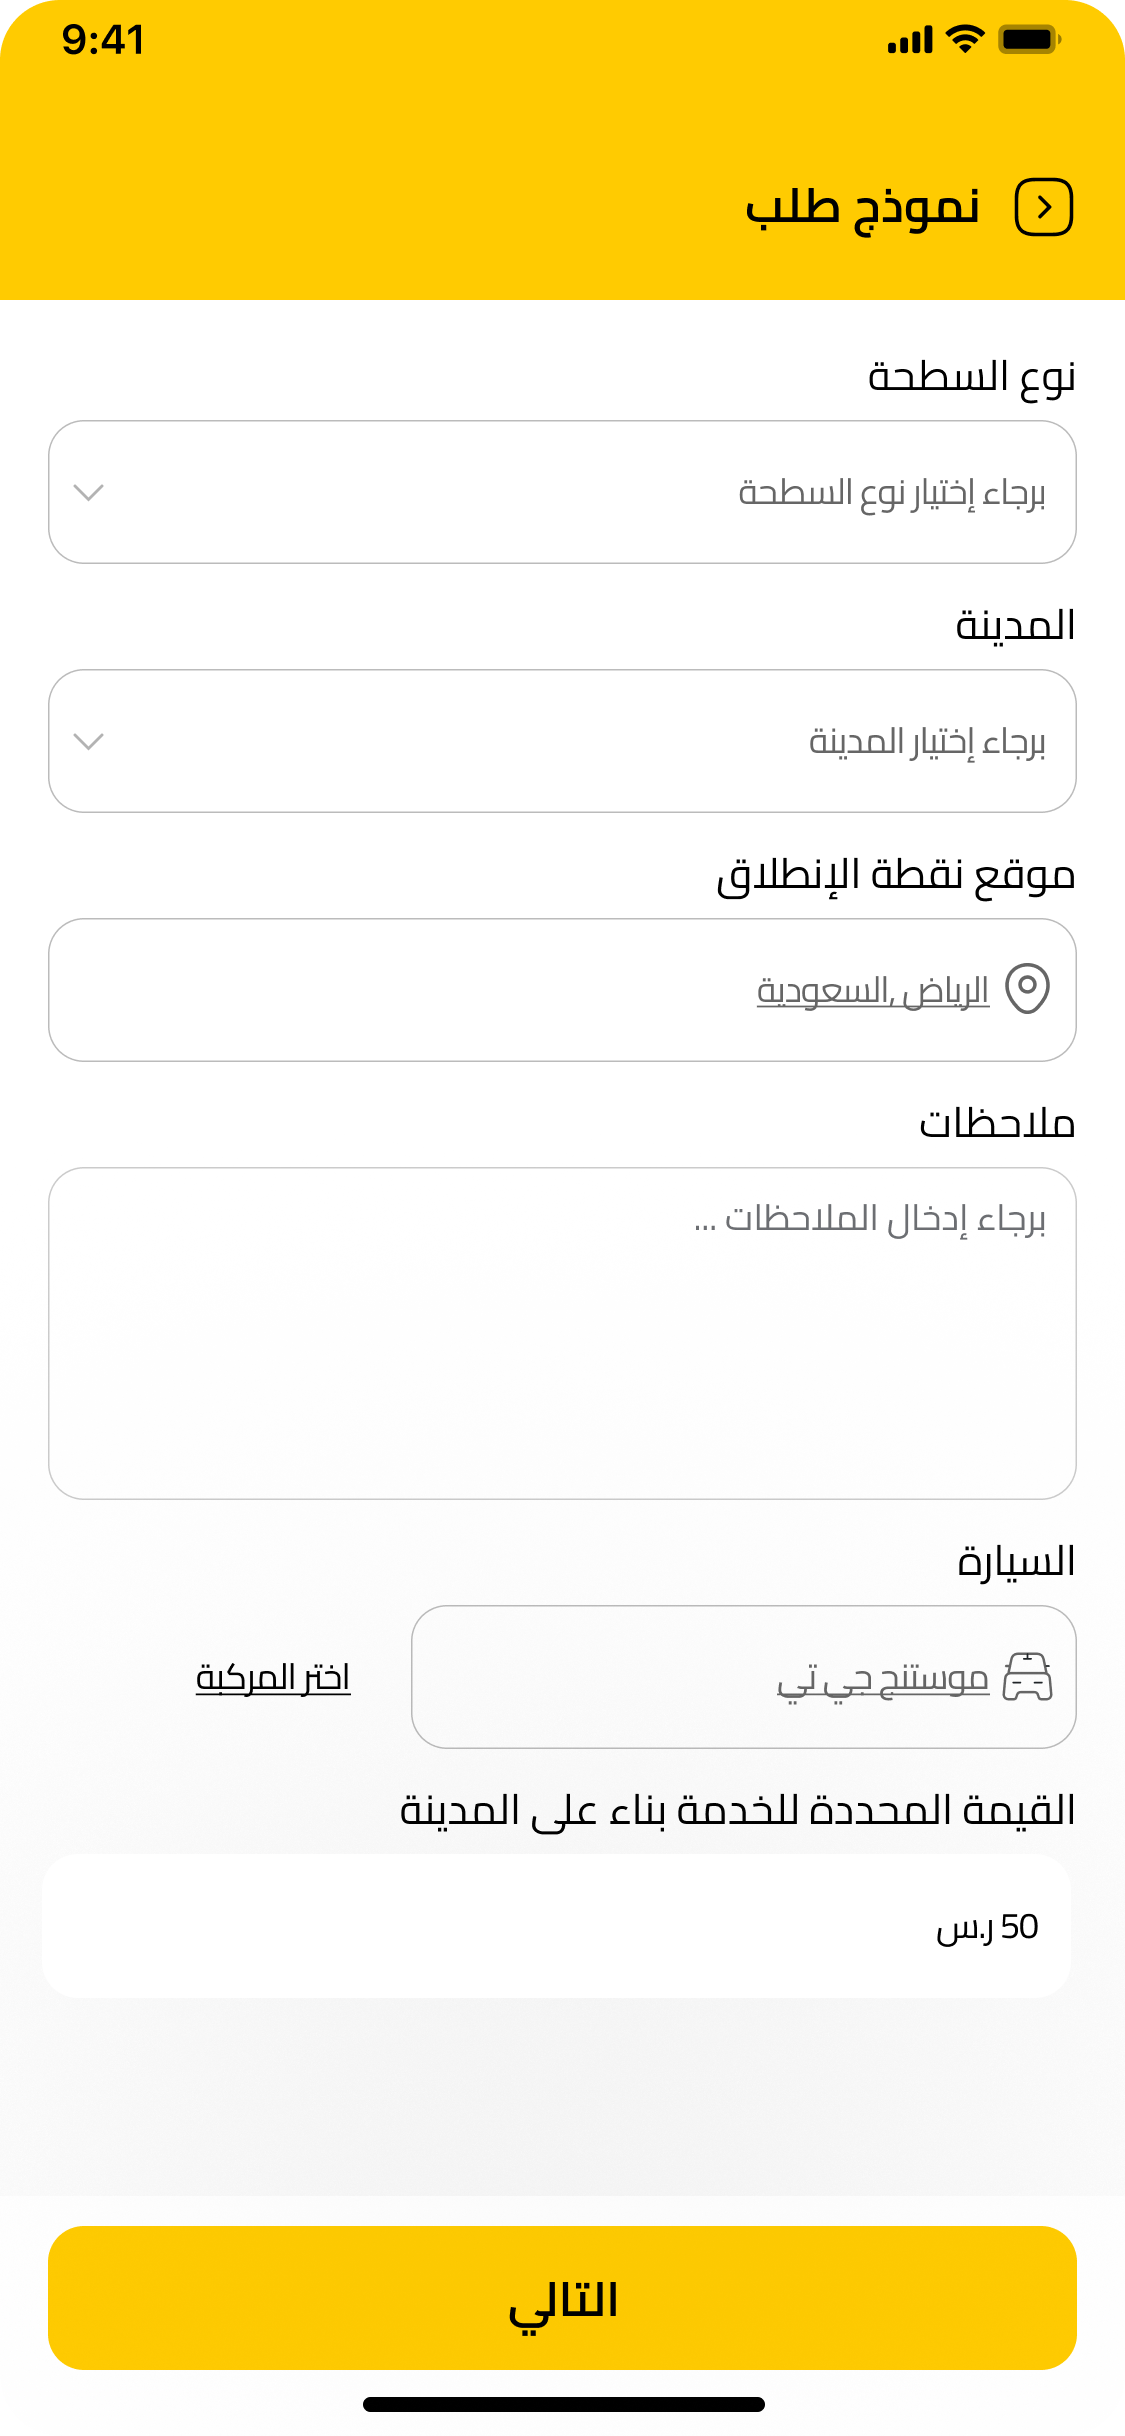This screenshot has width=1125, height=2436.
Task: Tap the battery icon in status bar
Action: pyautogui.click(x=1029, y=40)
